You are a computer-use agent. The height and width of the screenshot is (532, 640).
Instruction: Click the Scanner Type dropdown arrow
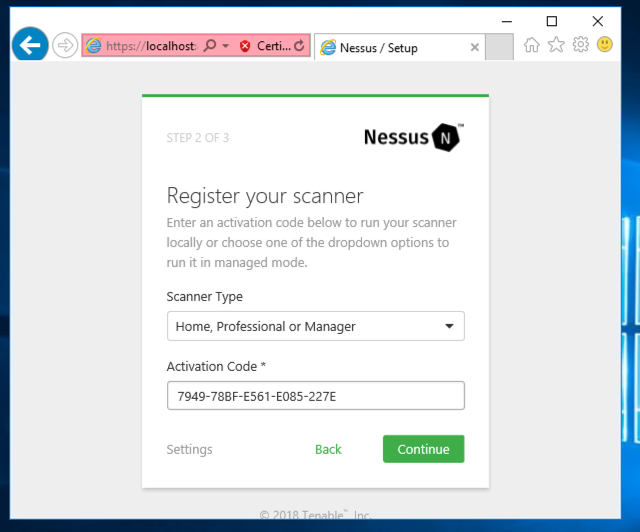449,326
